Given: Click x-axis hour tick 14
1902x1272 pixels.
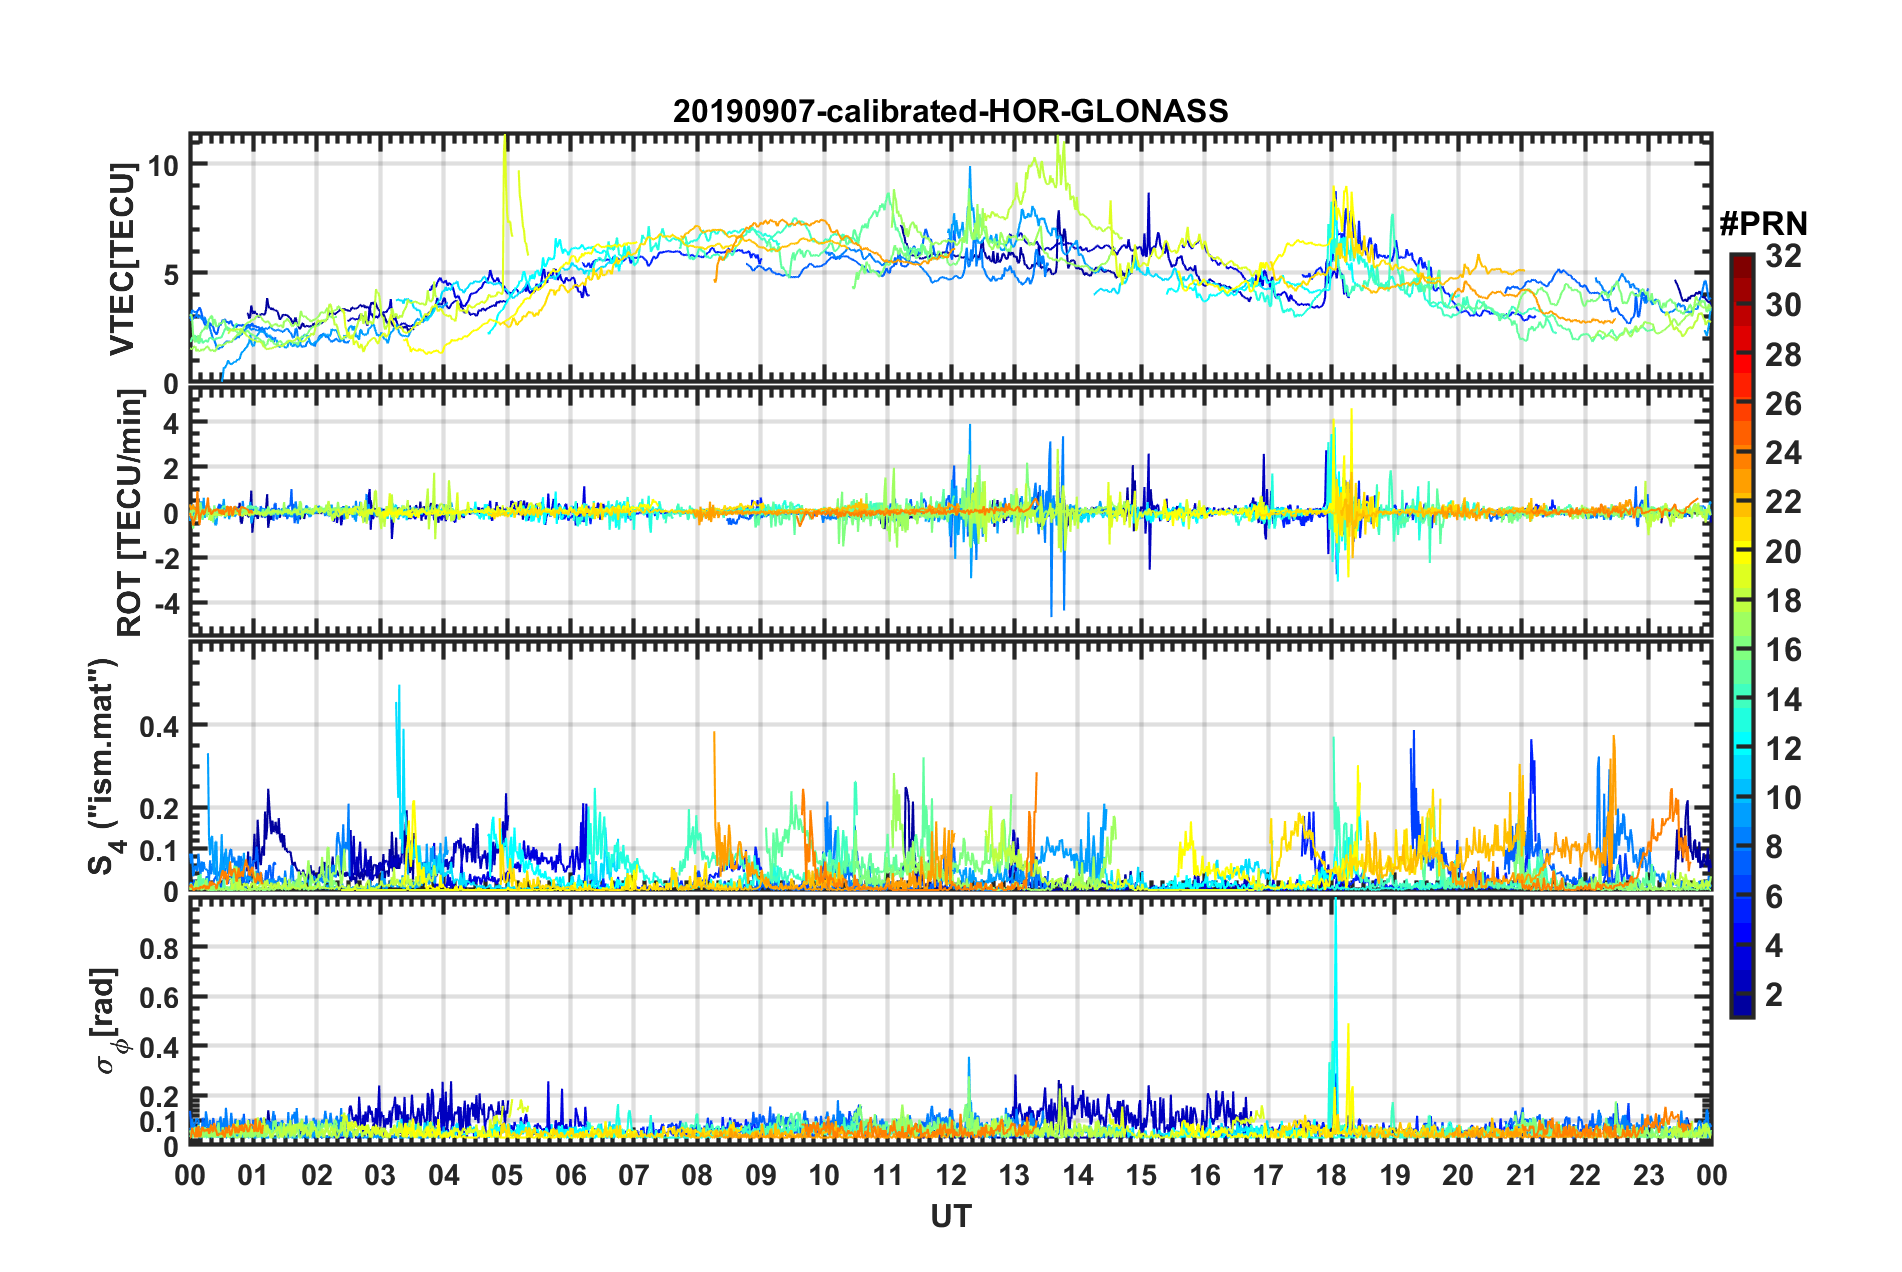Looking at the screenshot, I should (x=1078, y=1175).
